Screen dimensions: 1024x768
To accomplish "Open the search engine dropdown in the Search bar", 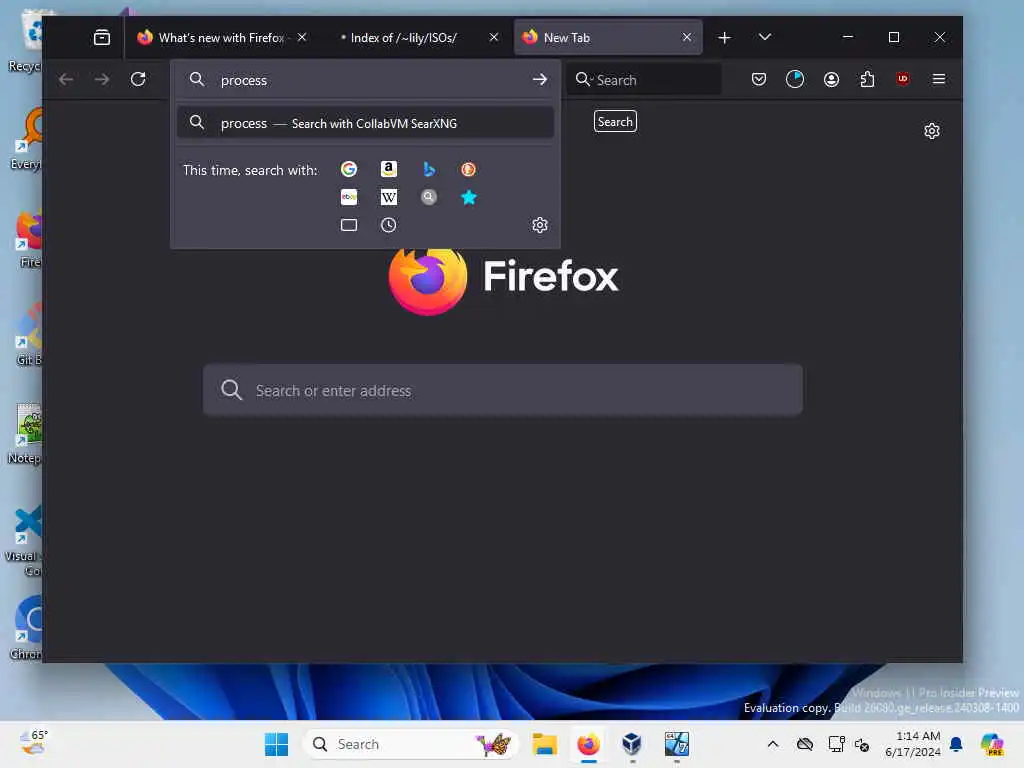I will click(x=583, y=80).
